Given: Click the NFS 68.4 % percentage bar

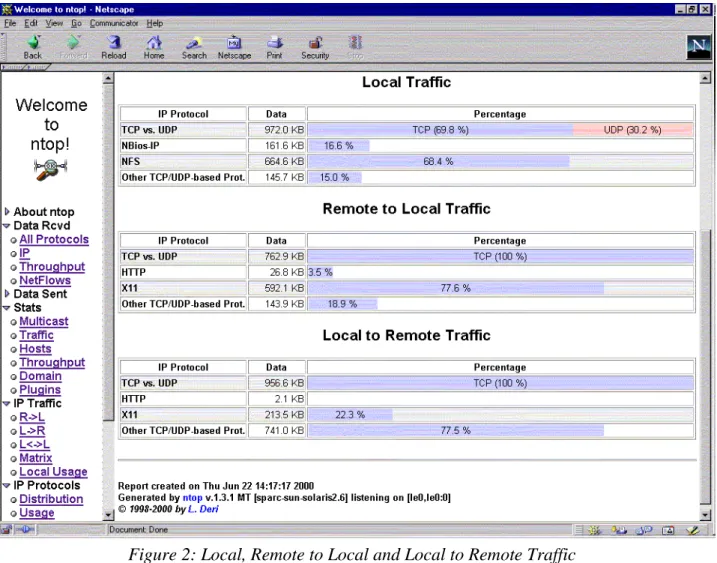Looking at the screenshot, I should click(x=439, y=161).
